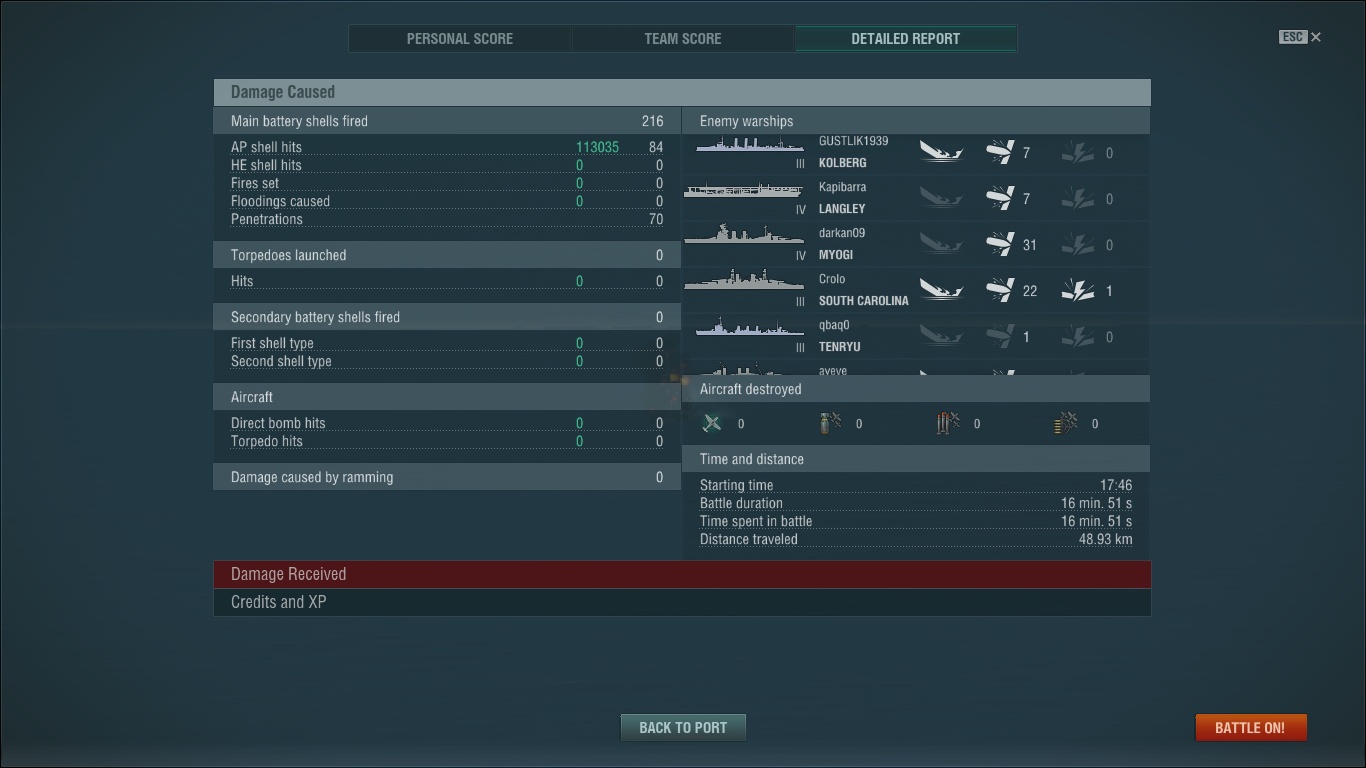
Task: Click the sunk ship icon for Kolberg
Action: [941, 152]
